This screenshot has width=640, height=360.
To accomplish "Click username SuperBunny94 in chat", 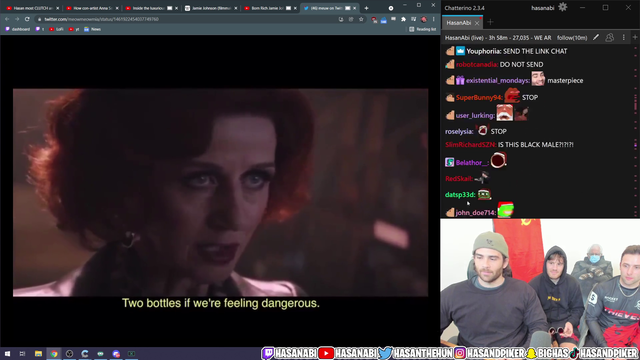I will 479,98.
